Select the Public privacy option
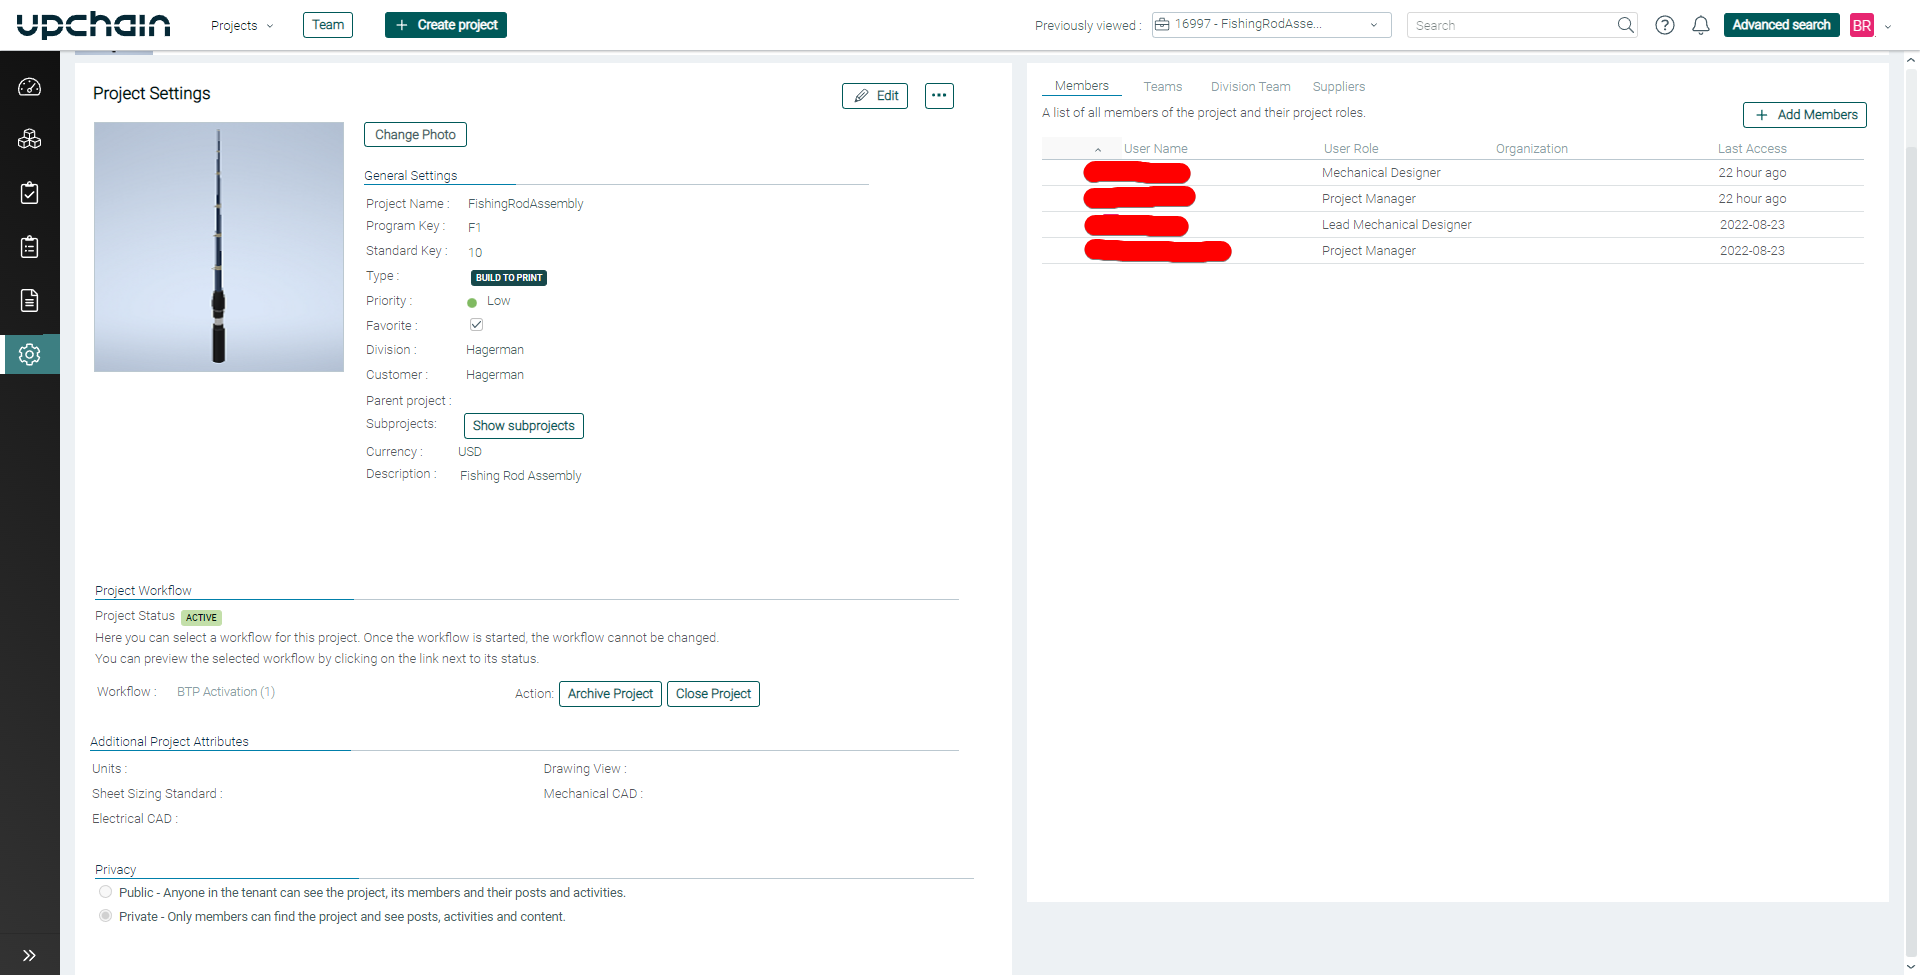 [x=106, y=891]
